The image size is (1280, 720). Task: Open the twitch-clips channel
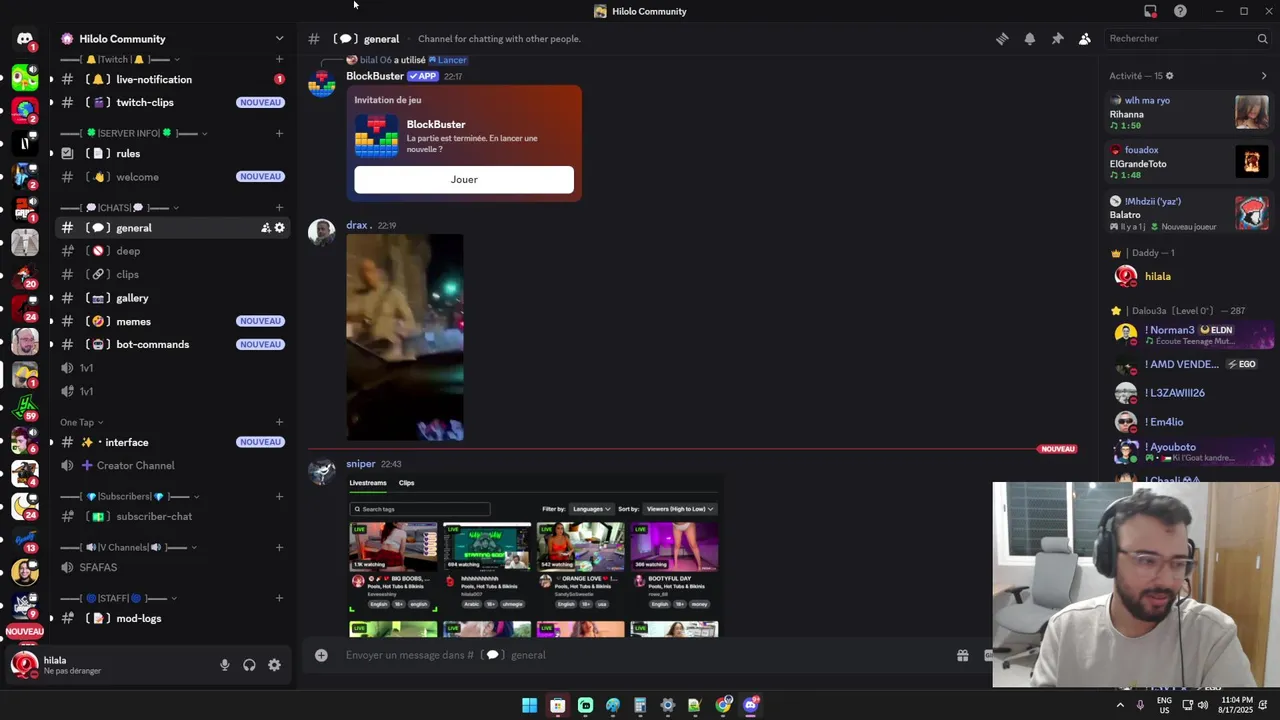point(173,102)
